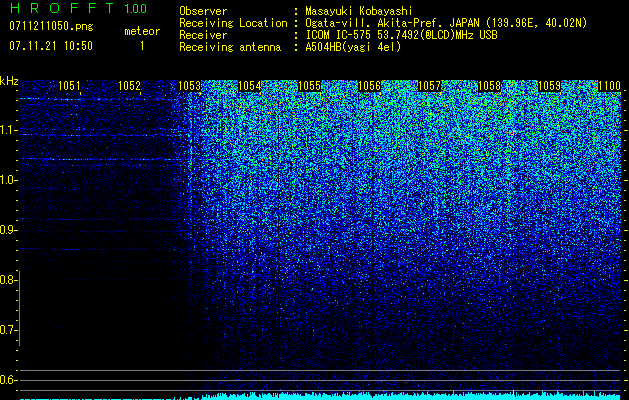
Task: Click the 1054 time marker
Action: (250, 86)
